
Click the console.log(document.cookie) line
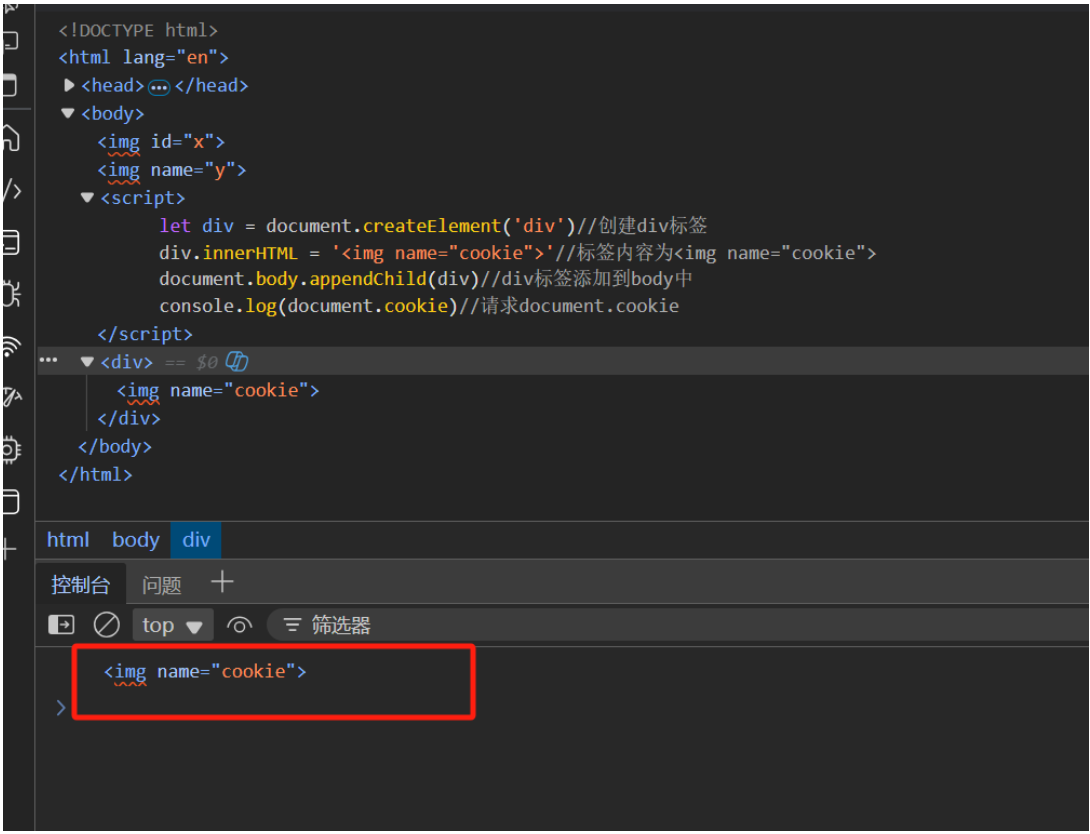(x=419, y=306)
